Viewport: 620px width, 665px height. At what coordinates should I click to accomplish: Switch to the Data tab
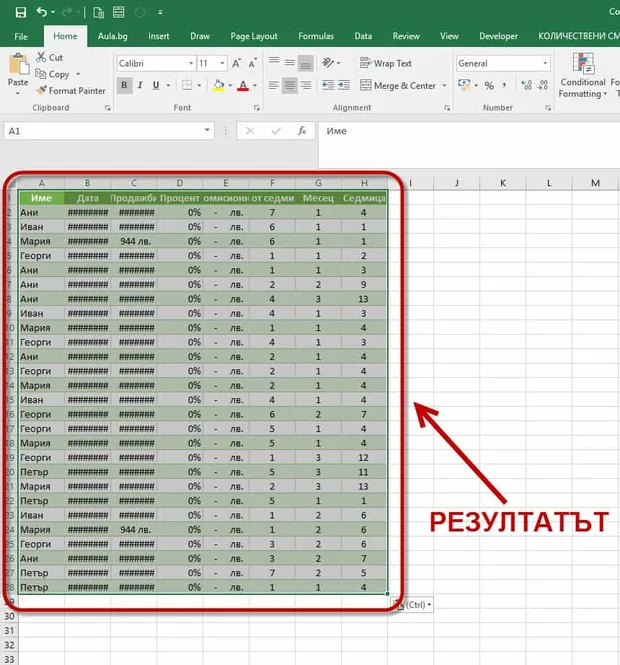(x=363, y=36)
